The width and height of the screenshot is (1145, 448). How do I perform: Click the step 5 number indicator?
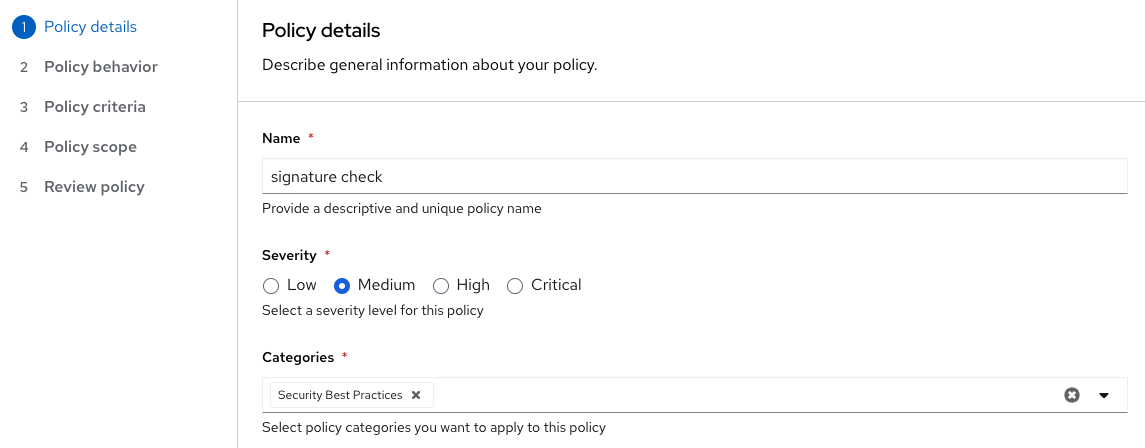coord(23,187)
